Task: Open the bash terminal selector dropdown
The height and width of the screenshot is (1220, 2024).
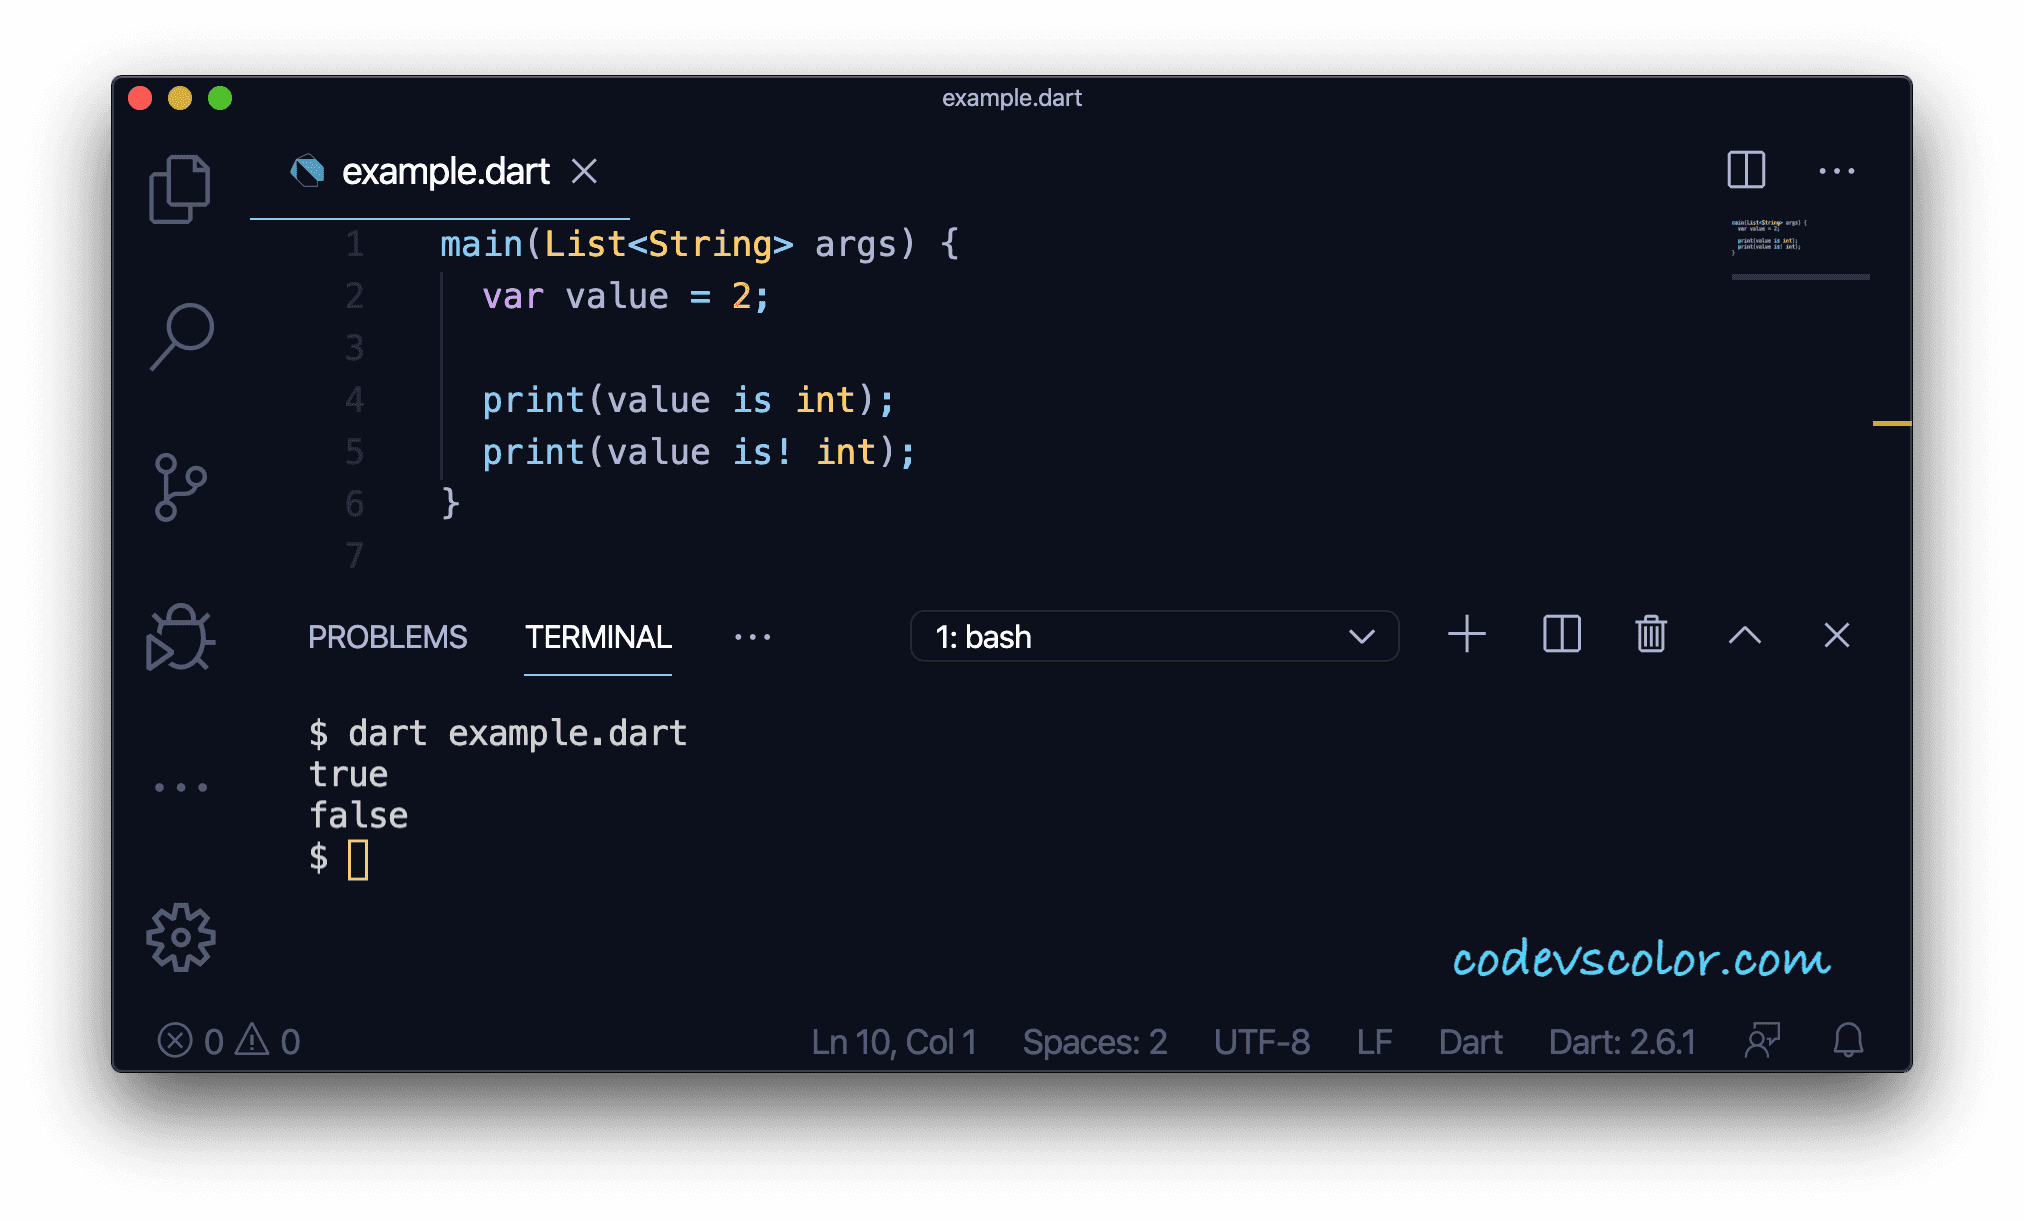Action: 1154,636
